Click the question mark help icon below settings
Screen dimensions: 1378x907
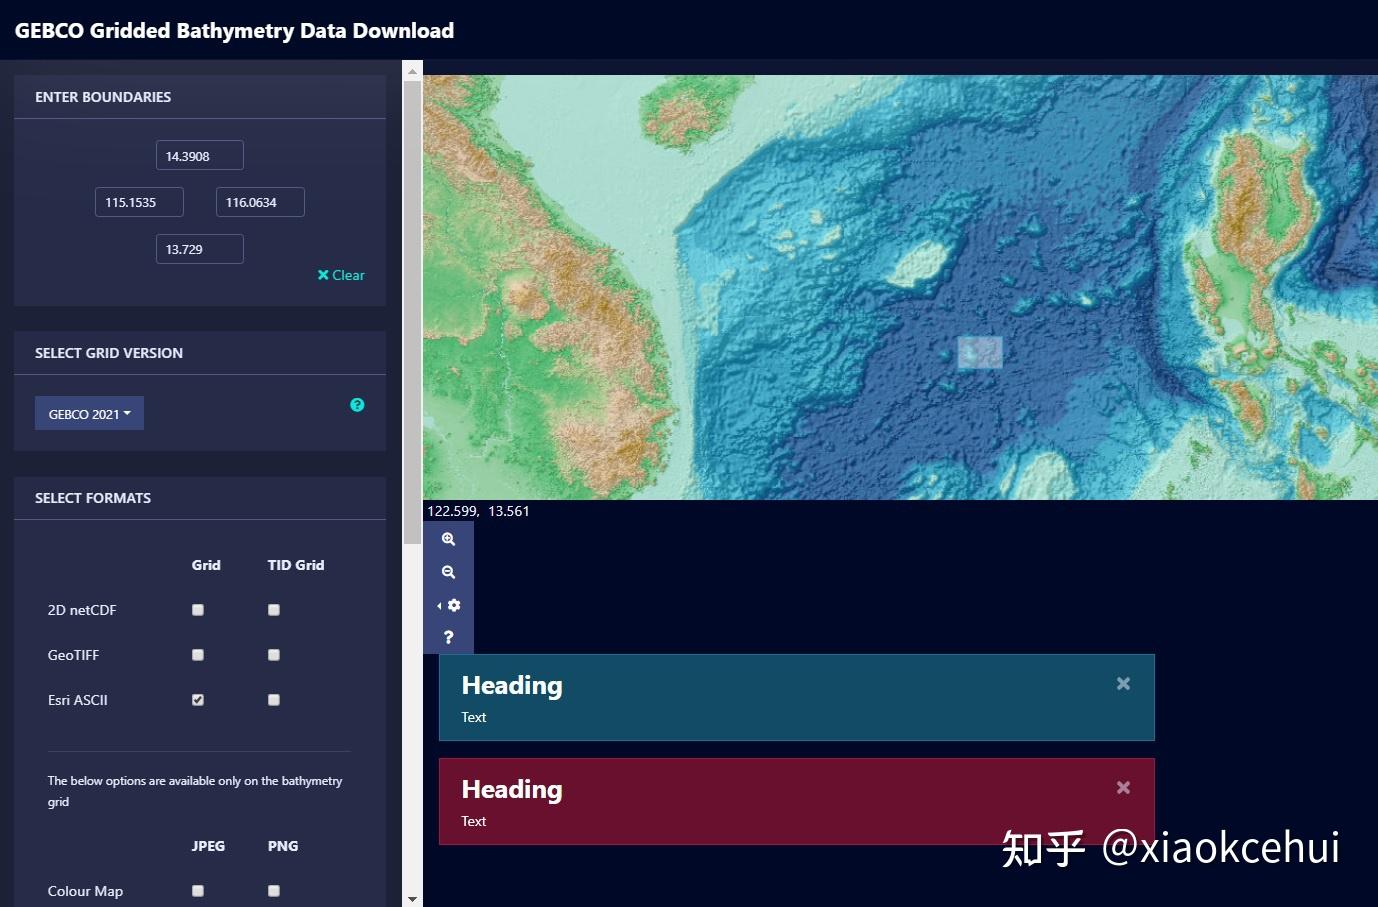click(448, 637)
